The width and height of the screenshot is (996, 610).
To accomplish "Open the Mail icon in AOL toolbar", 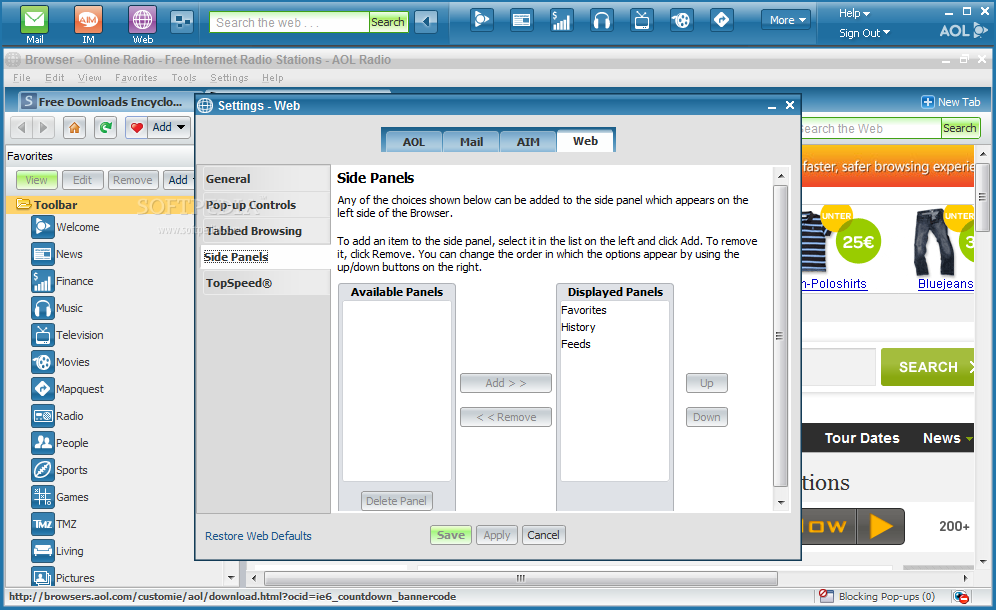I will coord(34,20).
